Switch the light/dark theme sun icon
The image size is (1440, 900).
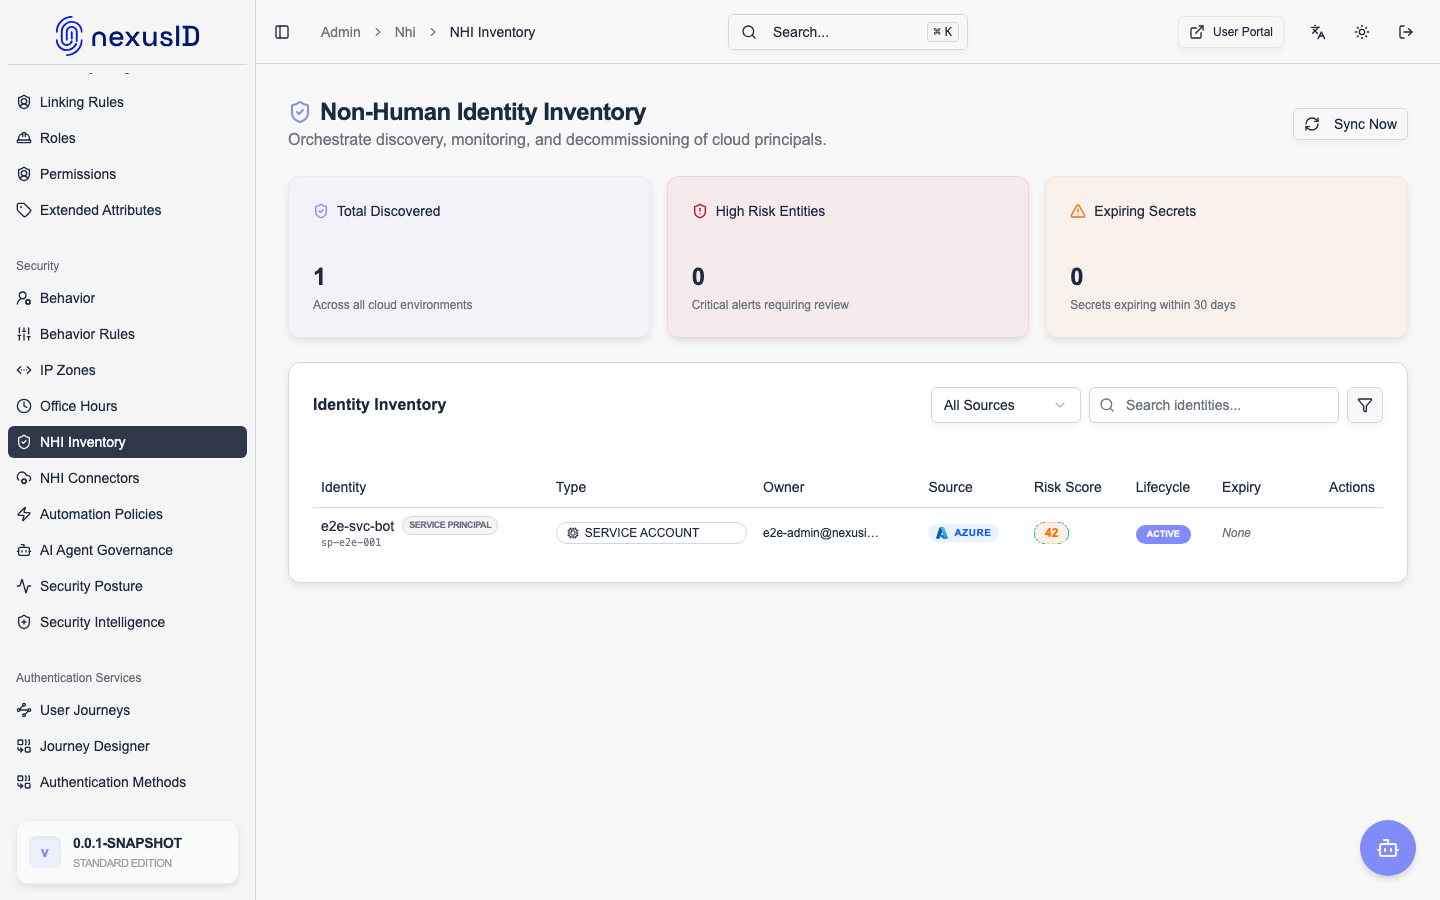click(x=1362, y=32)
